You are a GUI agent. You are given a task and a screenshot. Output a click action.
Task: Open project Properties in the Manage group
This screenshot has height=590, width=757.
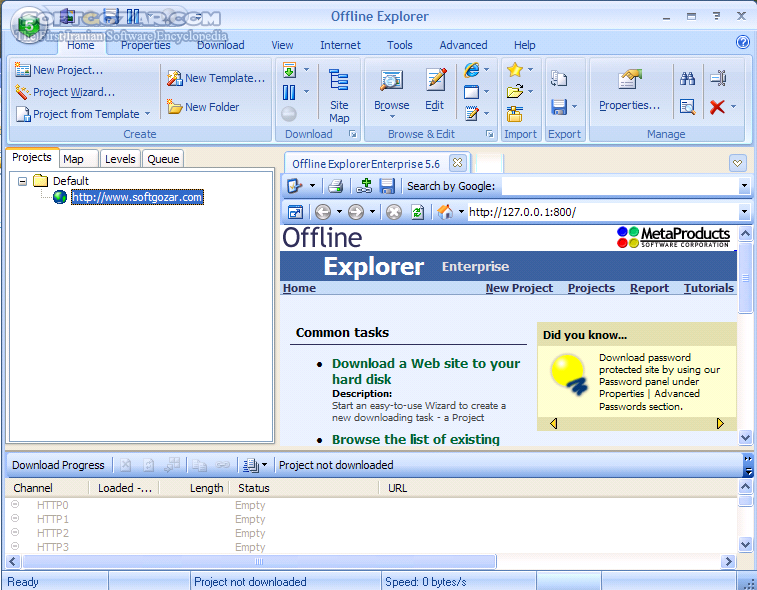(x=629, y=90)
